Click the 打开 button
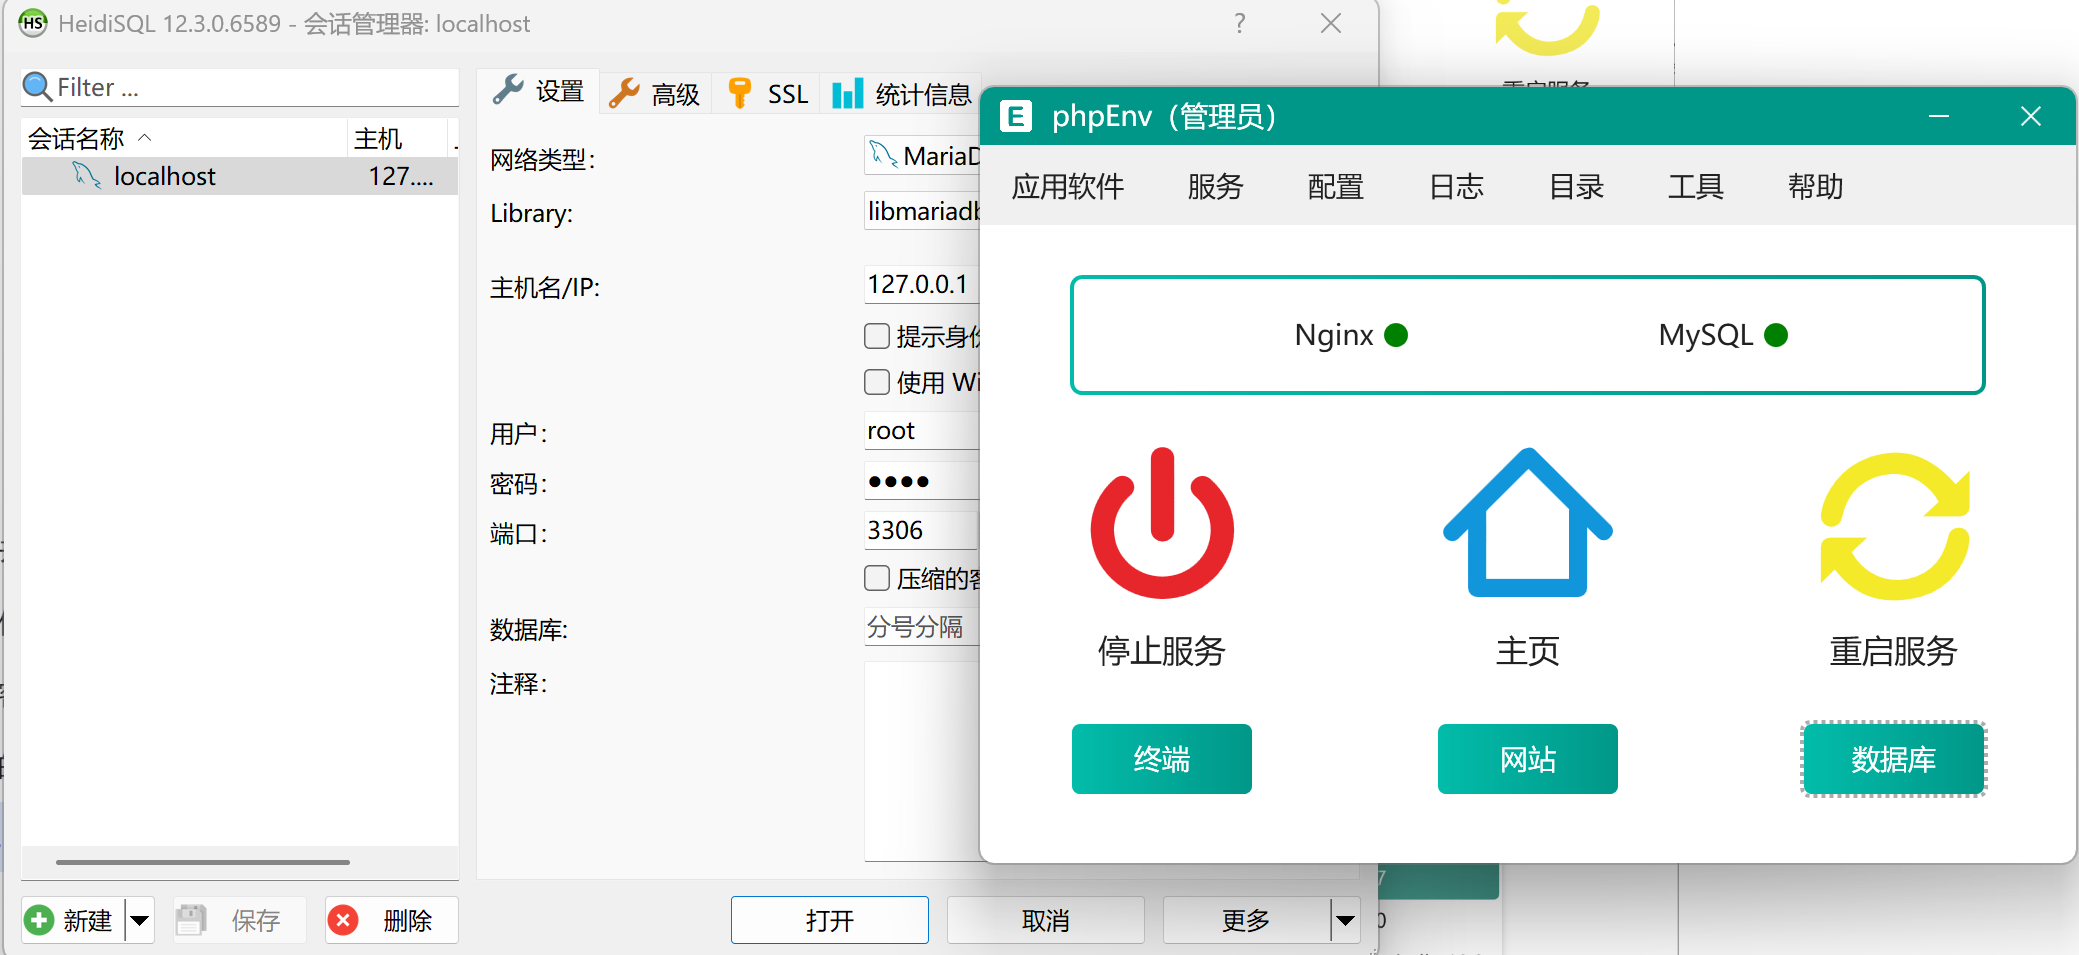 (x=830, y=920)
